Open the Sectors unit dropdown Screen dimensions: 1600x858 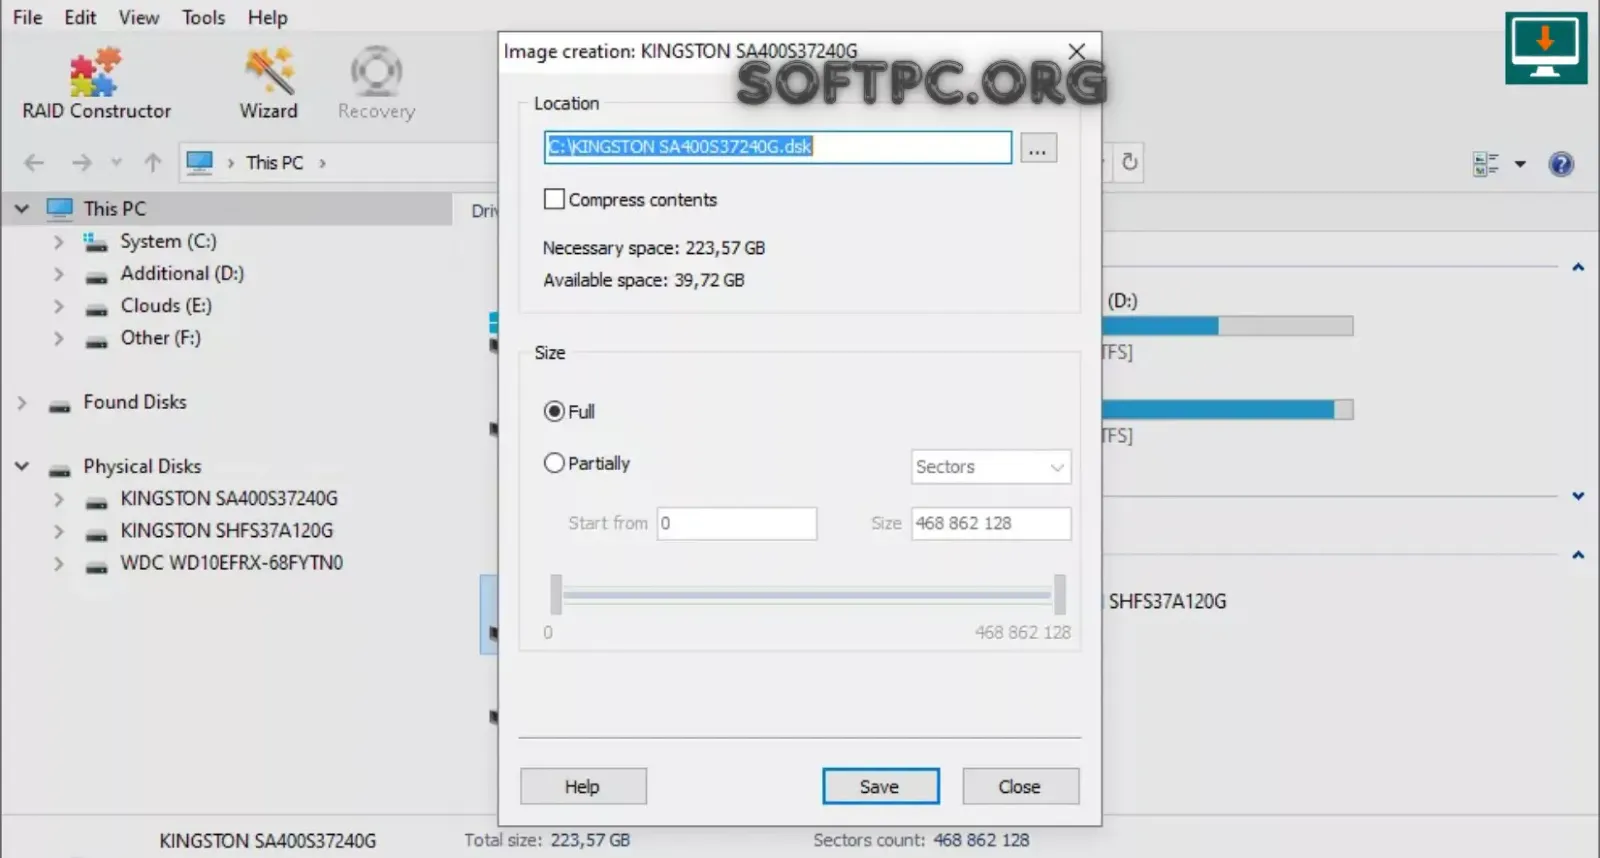pyautogui.click(x=991, y=467)
